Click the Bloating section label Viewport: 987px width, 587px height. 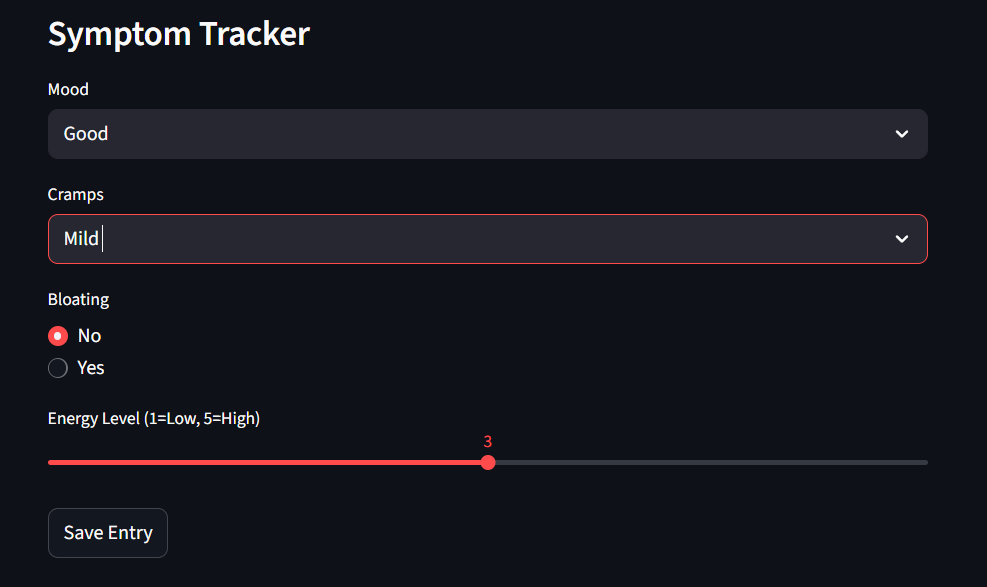click(x=78, y=299)
